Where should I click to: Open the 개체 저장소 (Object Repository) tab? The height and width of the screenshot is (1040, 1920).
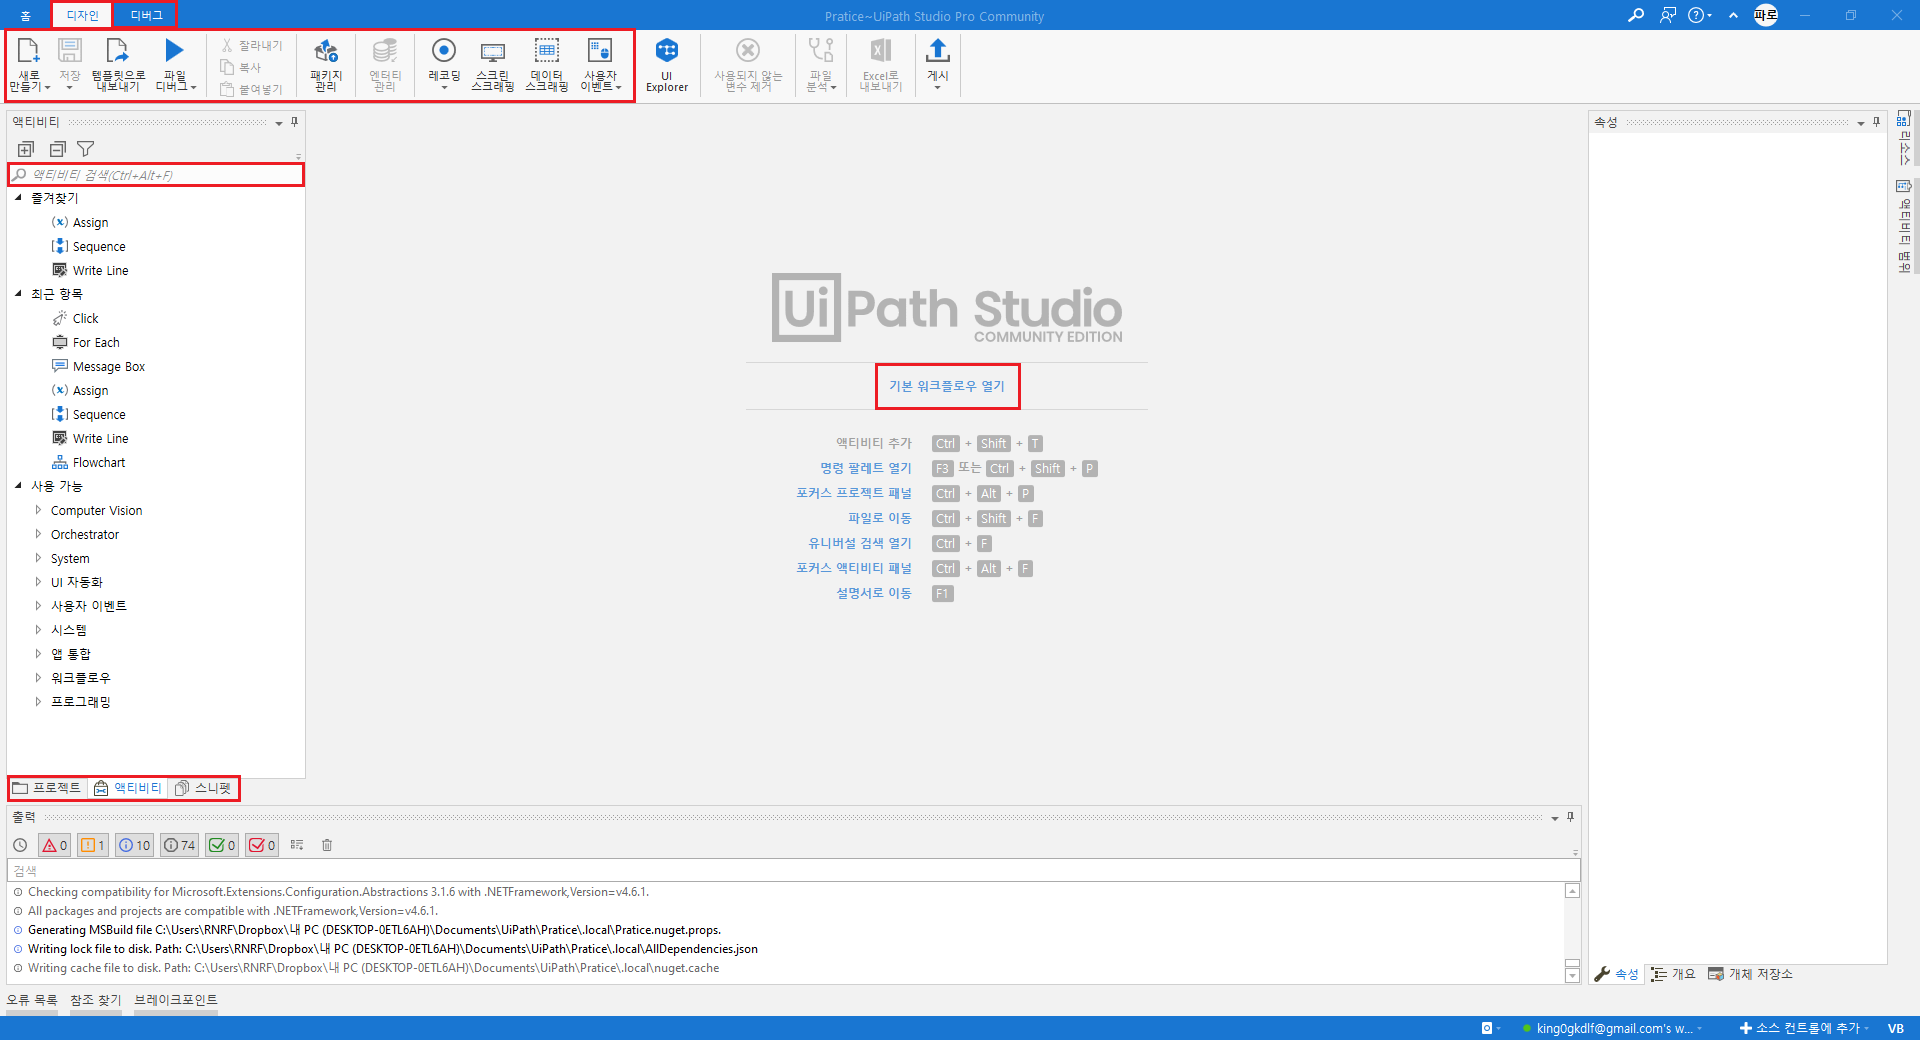pos(1750,974)
